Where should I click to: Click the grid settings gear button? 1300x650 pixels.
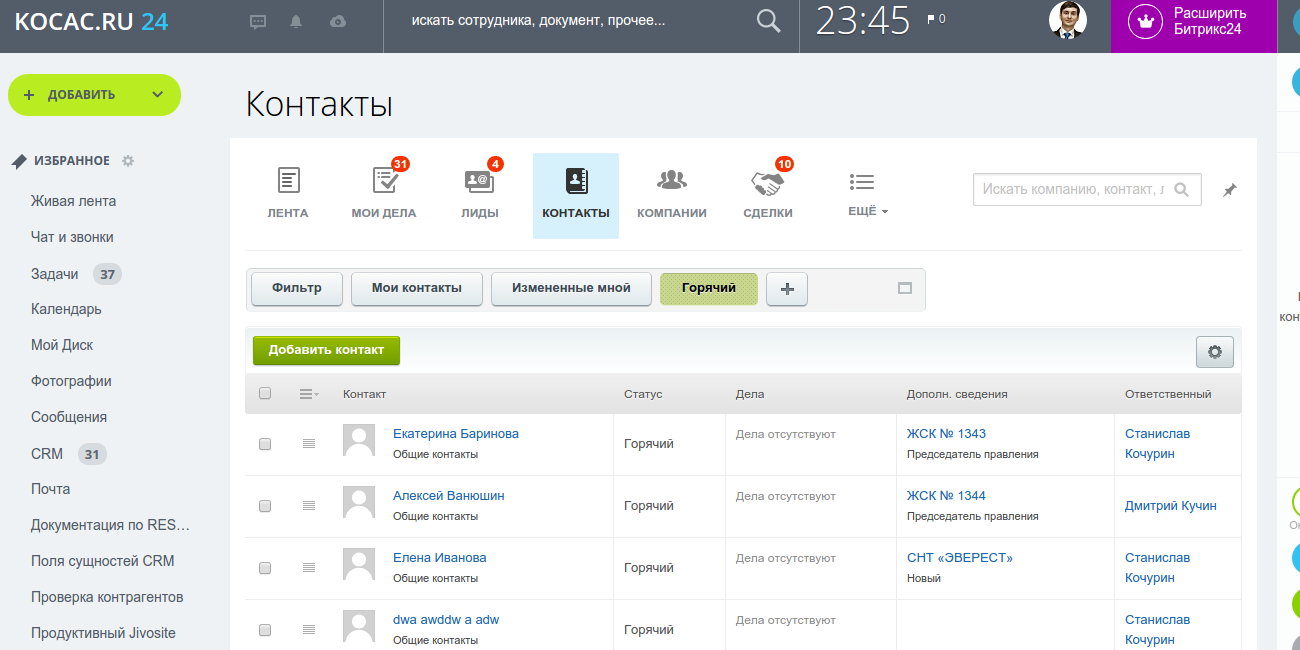(1215, 352)
